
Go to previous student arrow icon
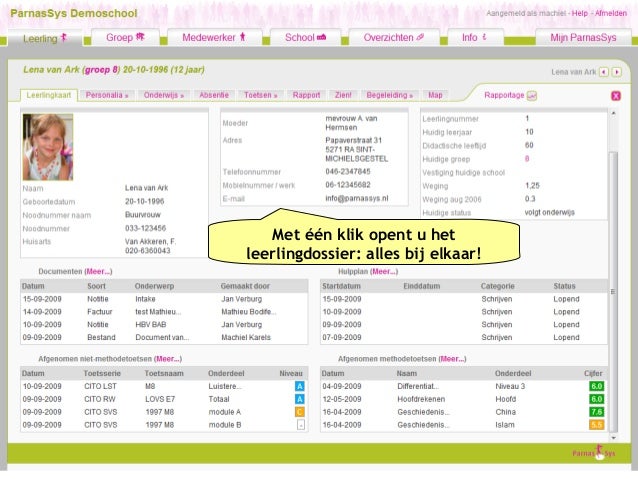coord(604,72)
